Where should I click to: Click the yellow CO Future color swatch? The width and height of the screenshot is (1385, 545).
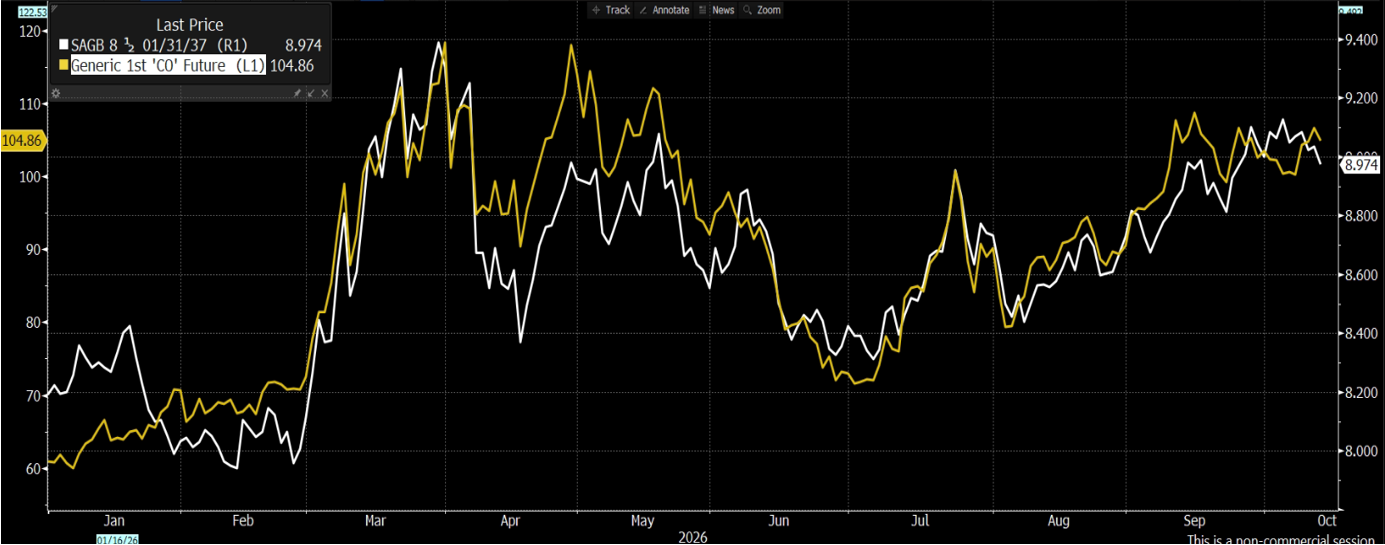[64, 65]
